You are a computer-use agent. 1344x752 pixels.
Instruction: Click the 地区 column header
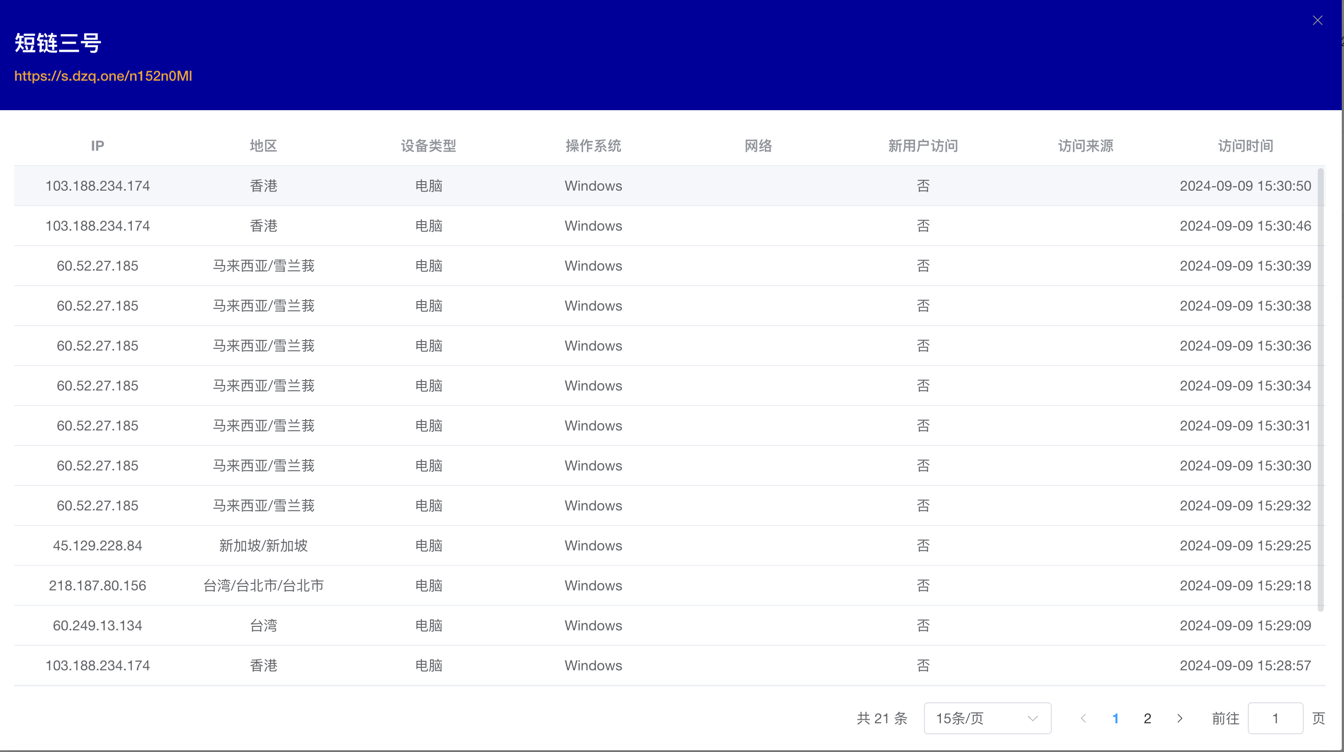263,146
